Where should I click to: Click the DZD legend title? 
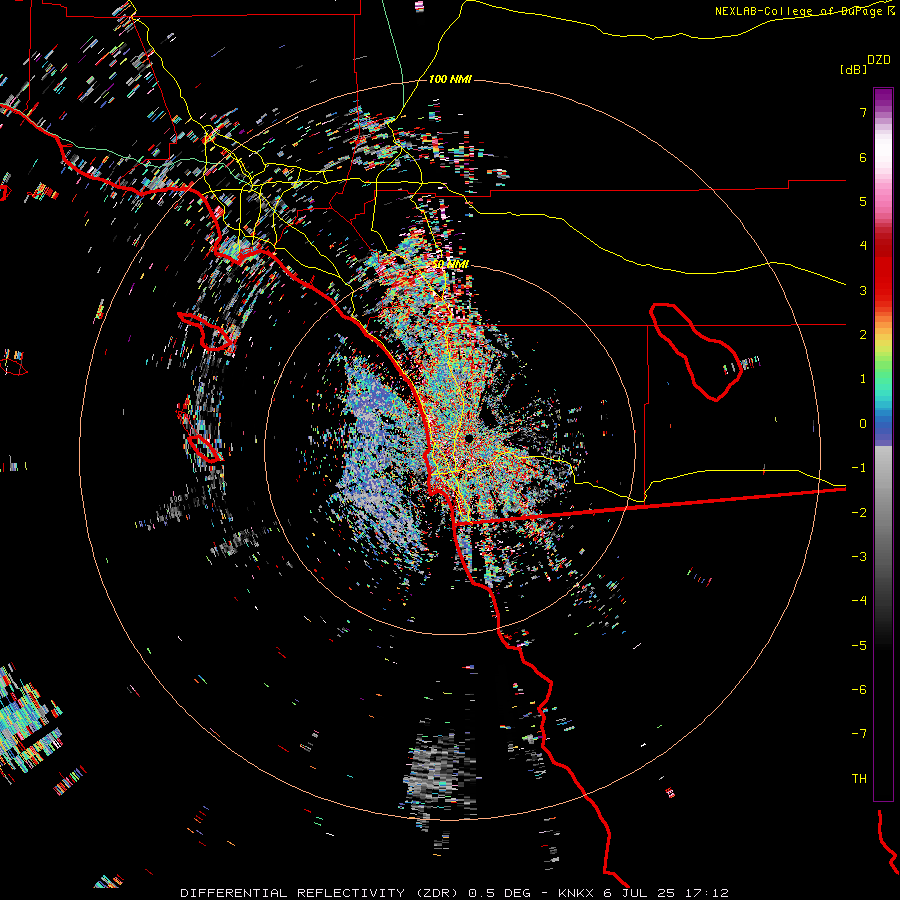(879, 60)
